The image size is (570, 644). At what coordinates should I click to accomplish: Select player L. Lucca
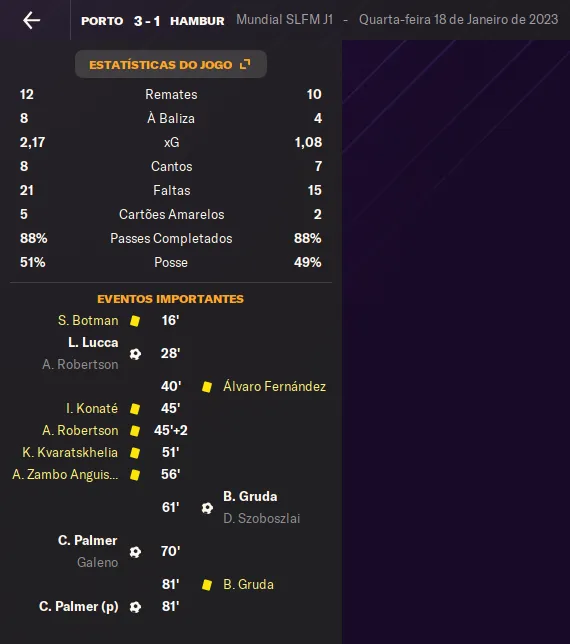pyautogui.click(x=93, y=343)
